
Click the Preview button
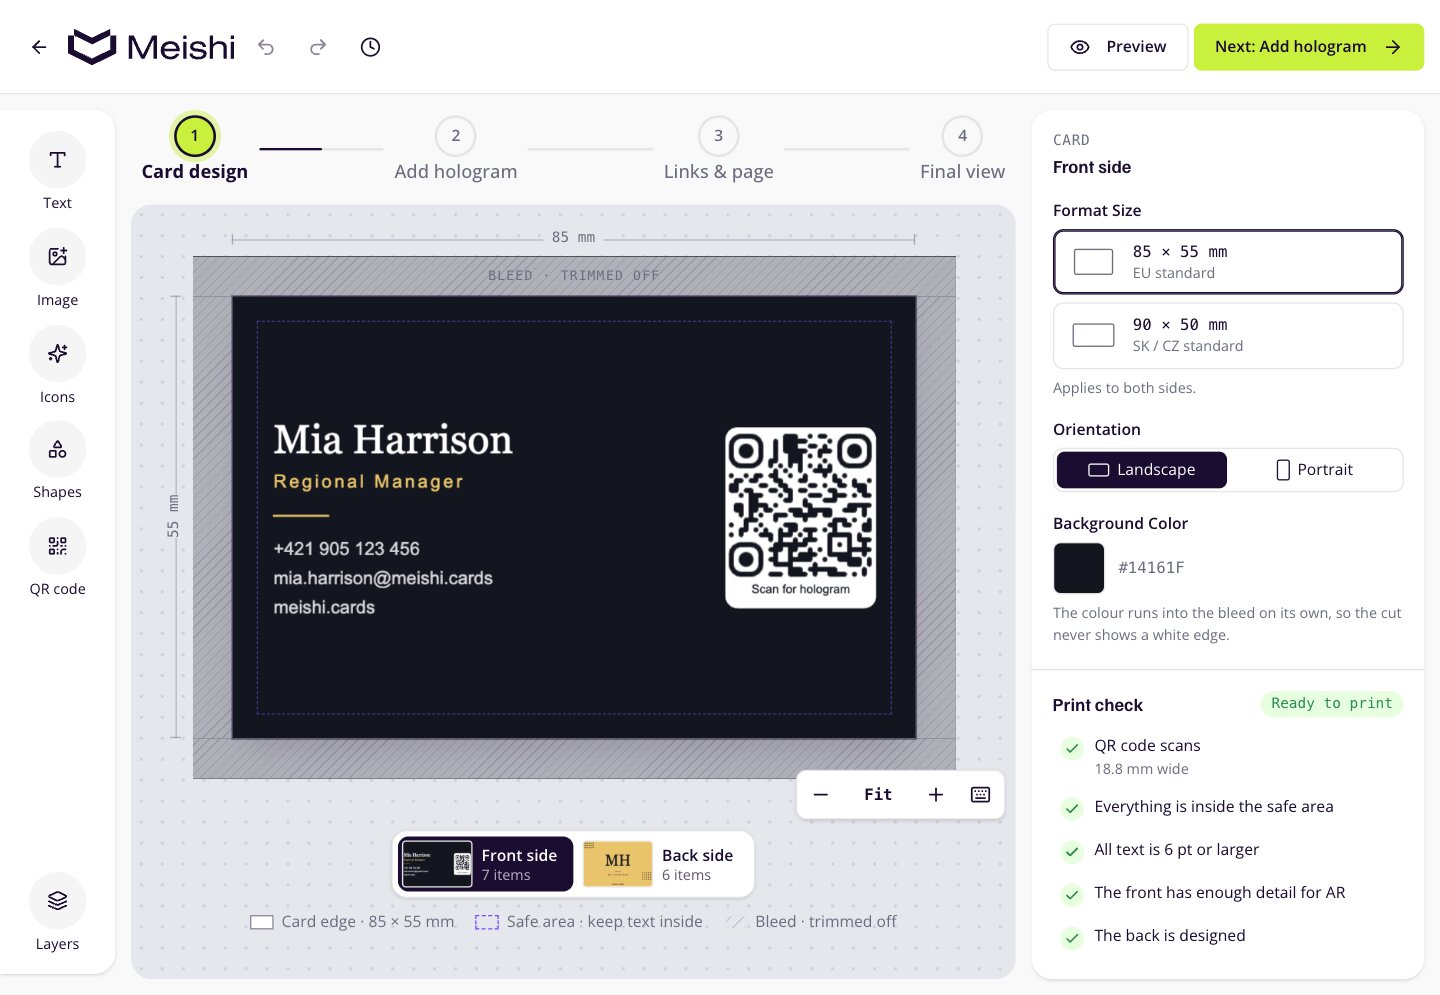(x=1118, y=47)
